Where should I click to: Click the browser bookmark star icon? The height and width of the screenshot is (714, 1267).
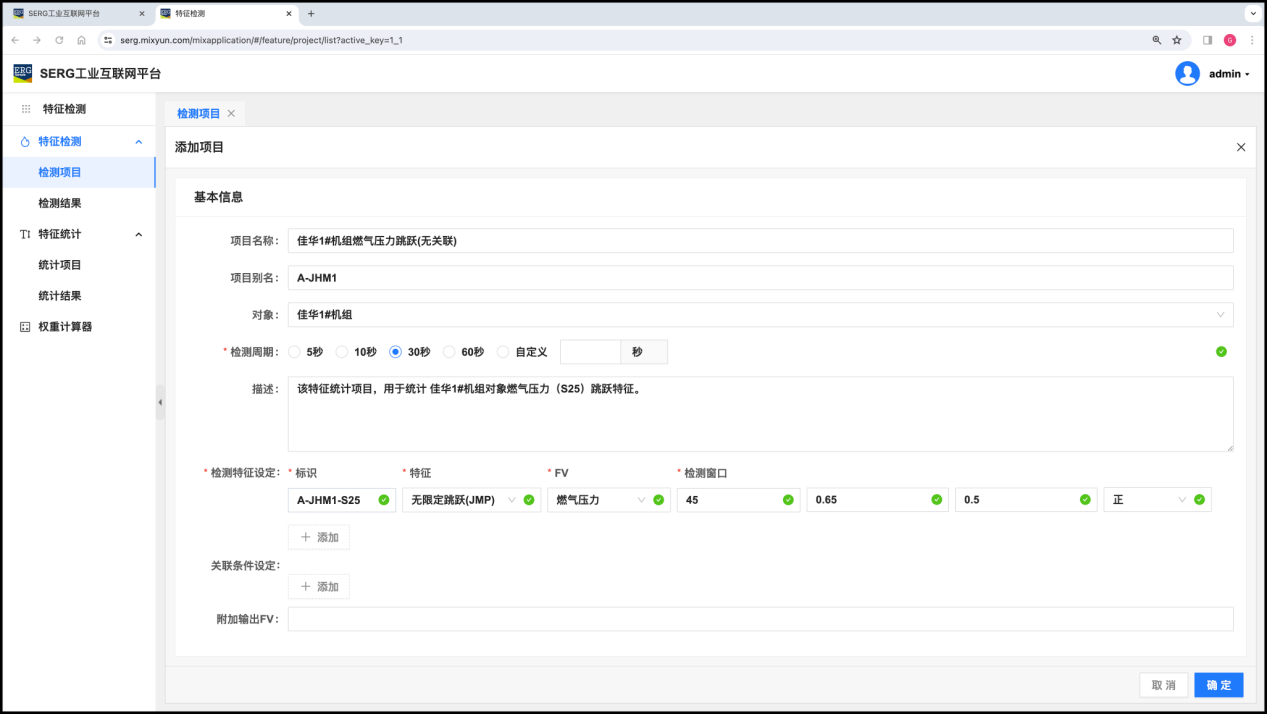point(1177,40)
